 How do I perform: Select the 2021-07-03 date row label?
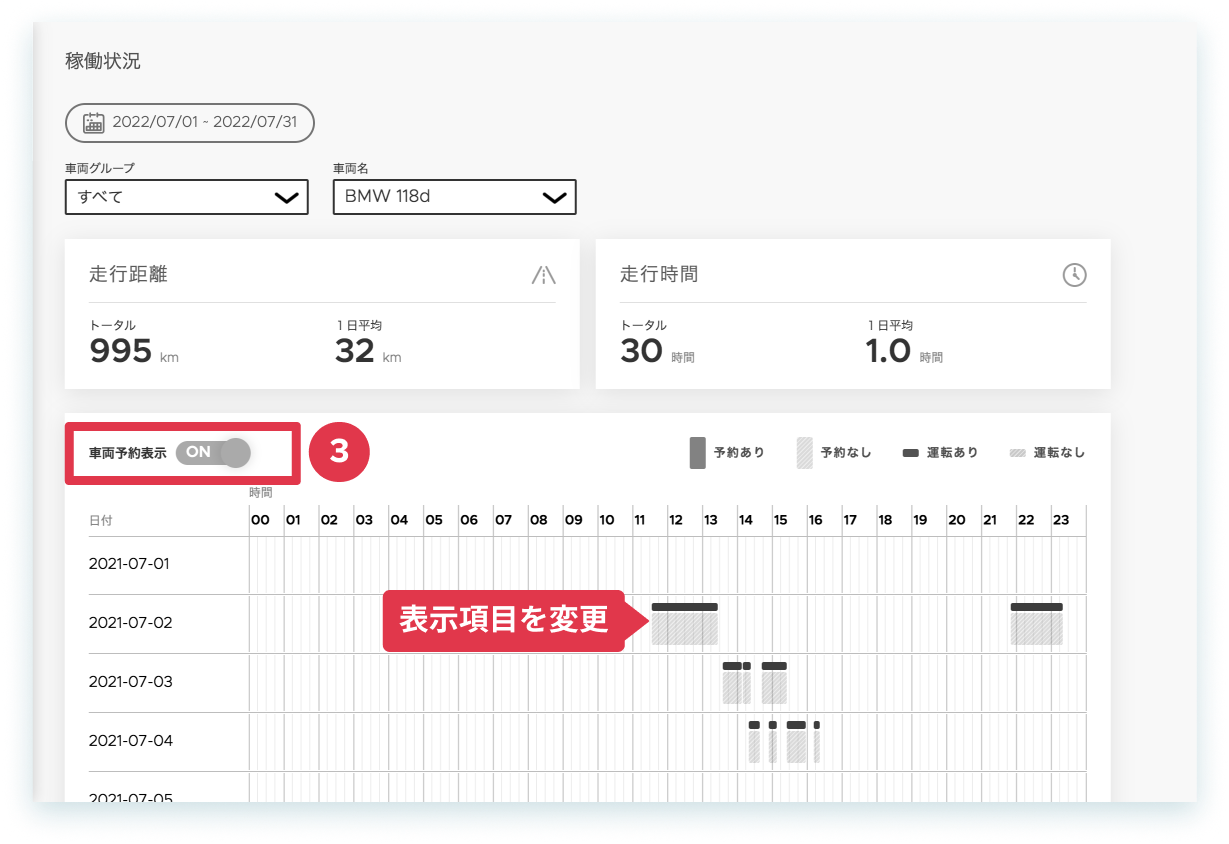[x=130, y=682]
